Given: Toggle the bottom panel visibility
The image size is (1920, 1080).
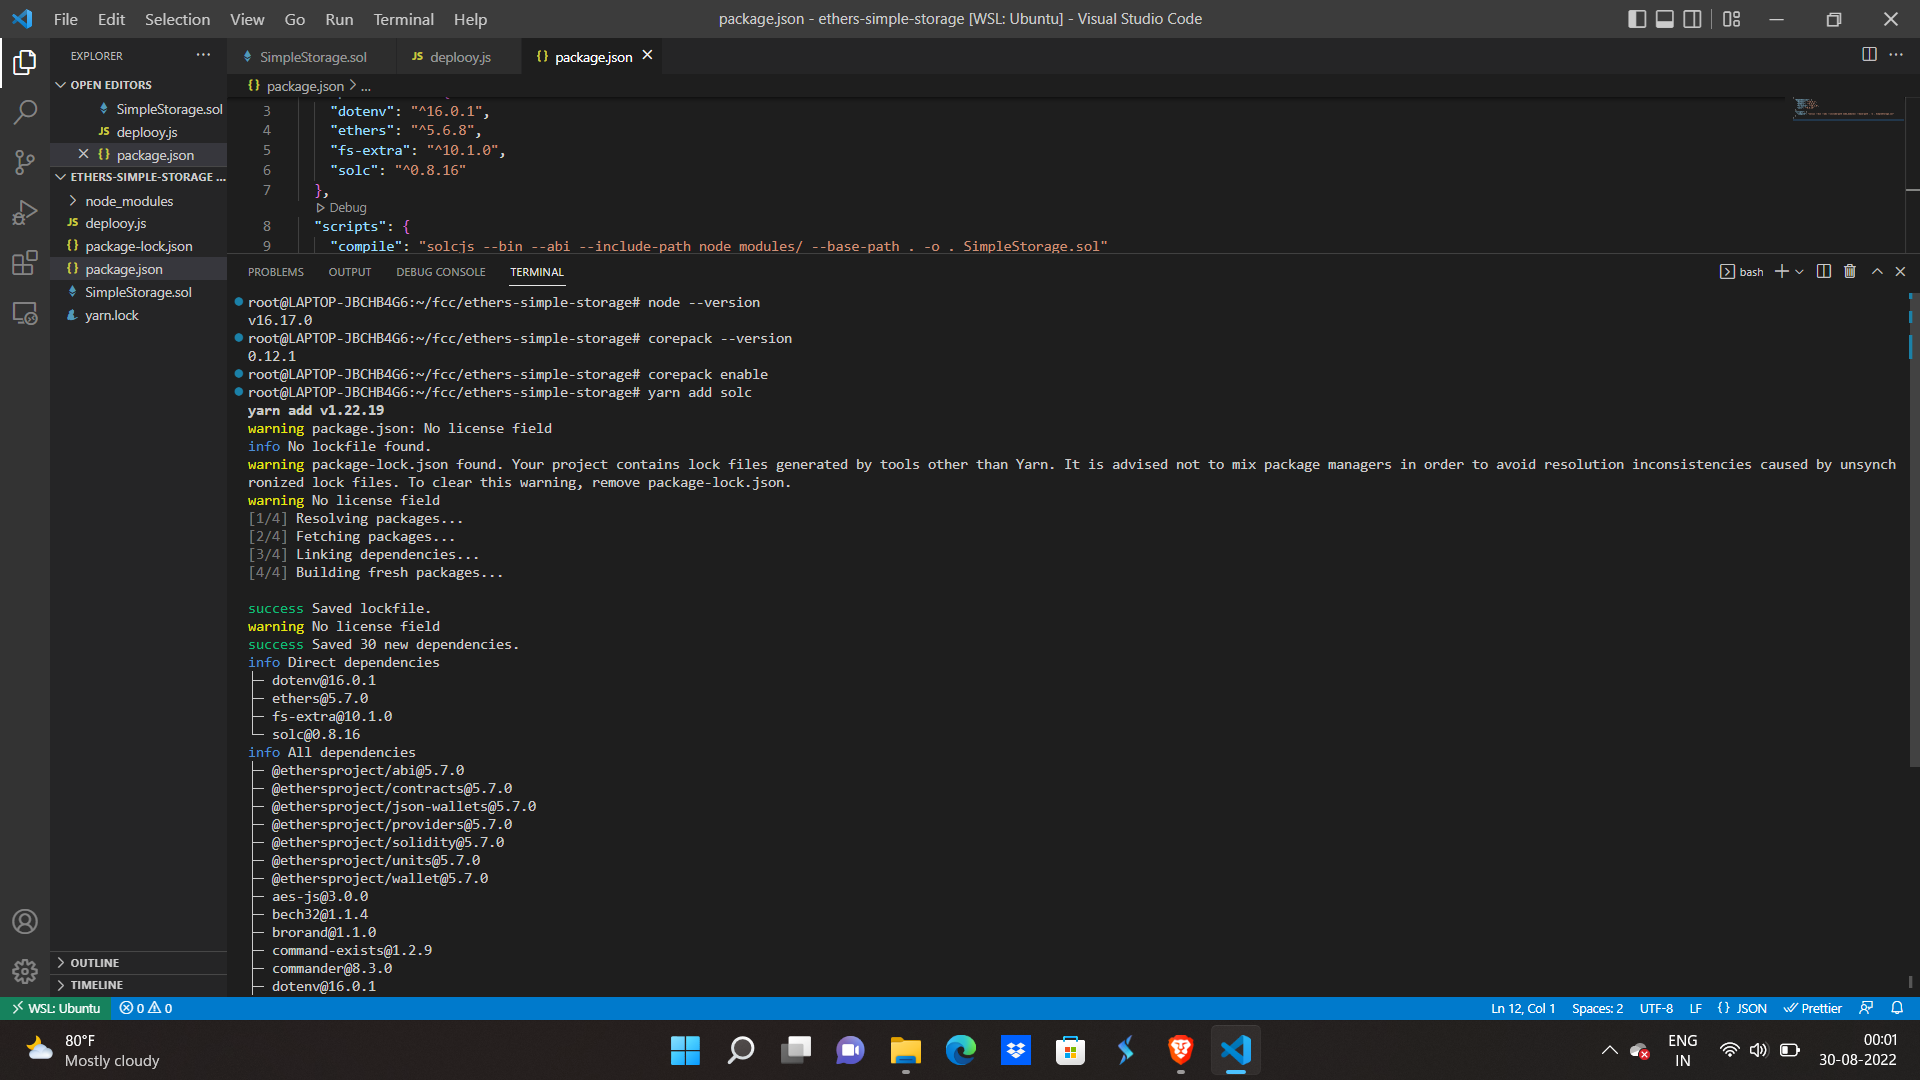Looking at the screenshot, I should point(1665,19).
